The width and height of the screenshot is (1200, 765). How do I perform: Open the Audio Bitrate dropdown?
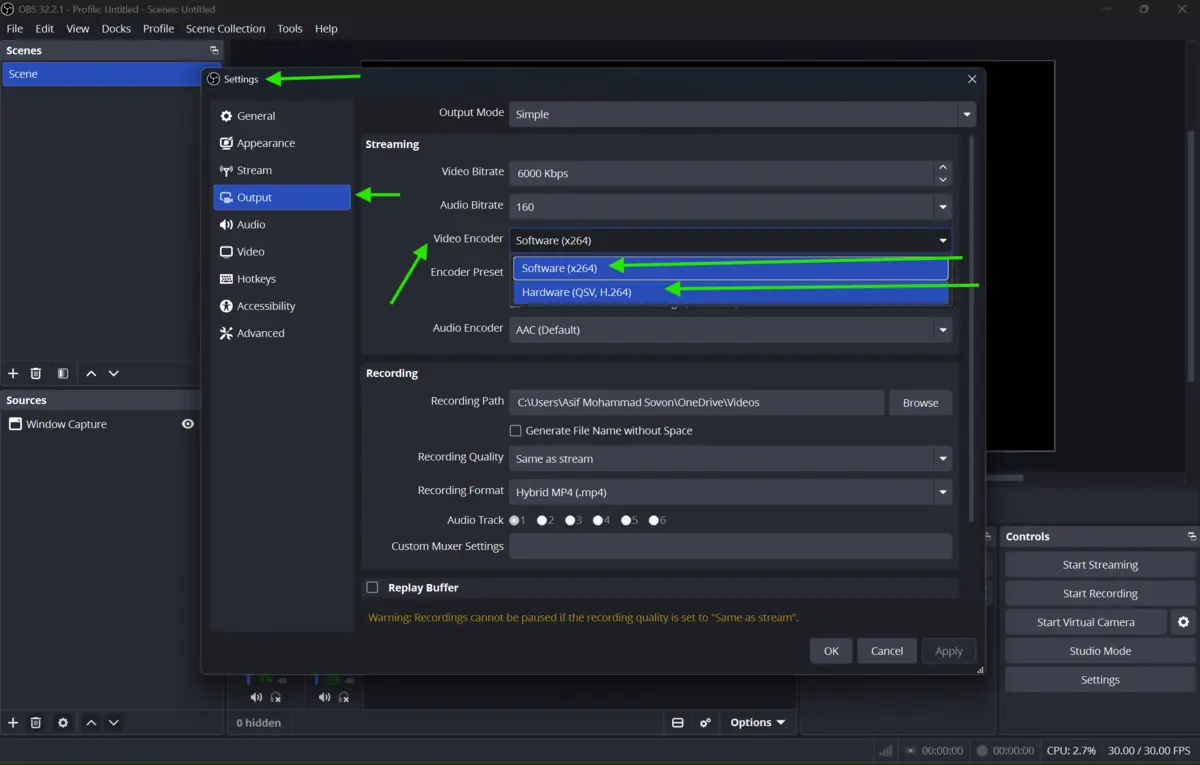click(730, 207)
